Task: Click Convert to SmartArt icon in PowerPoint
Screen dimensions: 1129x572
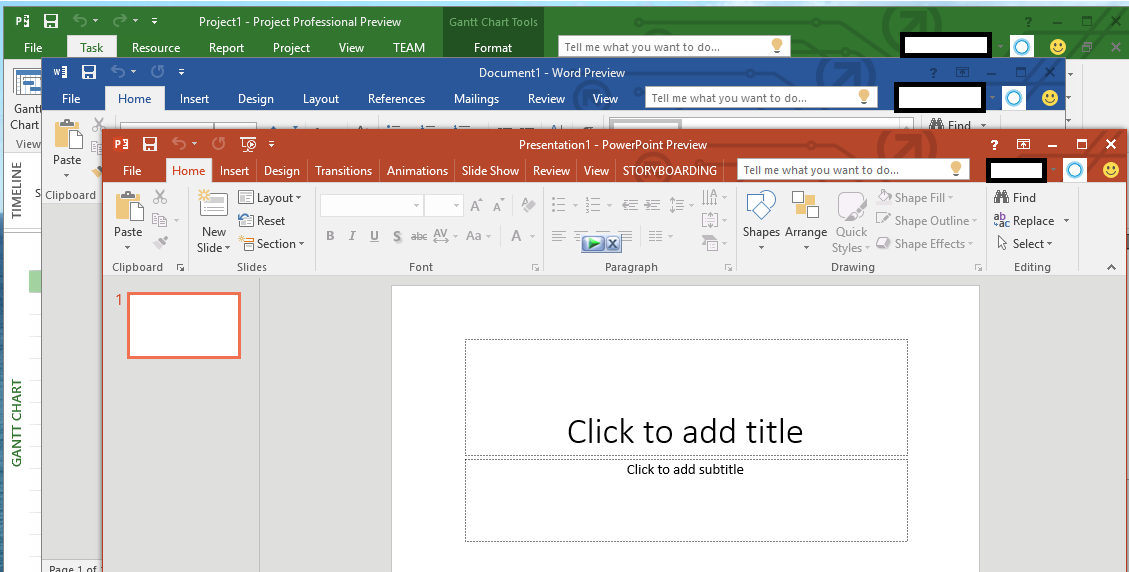Action: click(x=714, y=243)
